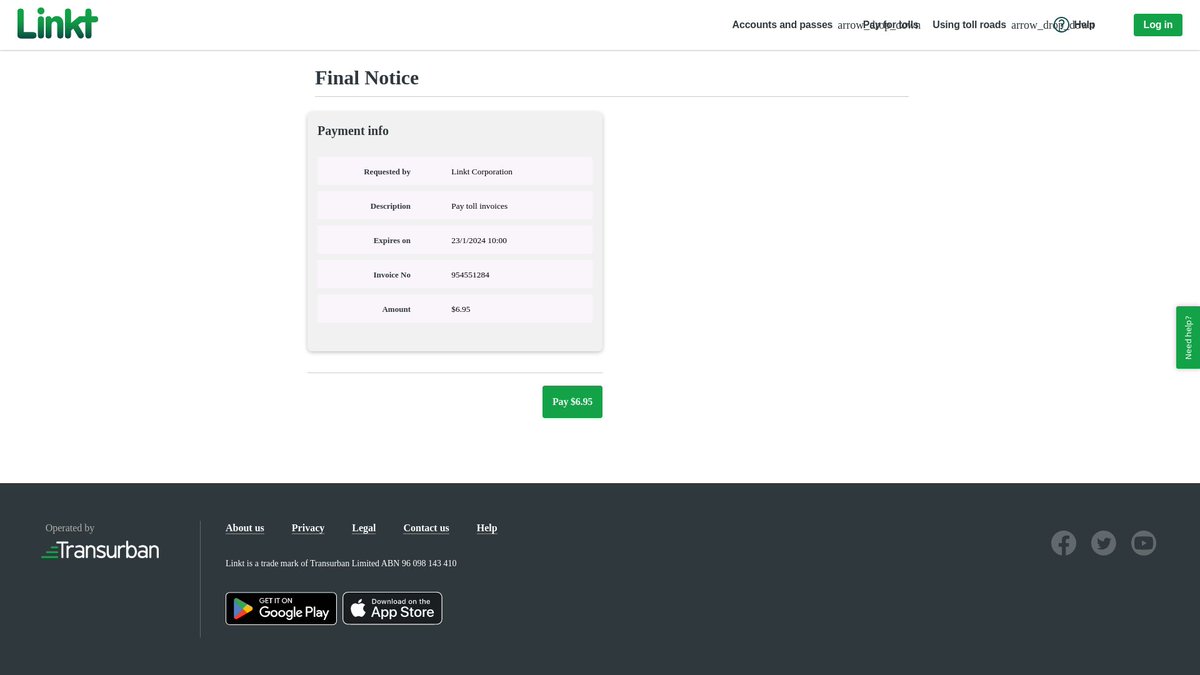Select the Invoice No label
Image resolution: width=1200 pixels, height=675 pixels.
(x=392, y=275)
